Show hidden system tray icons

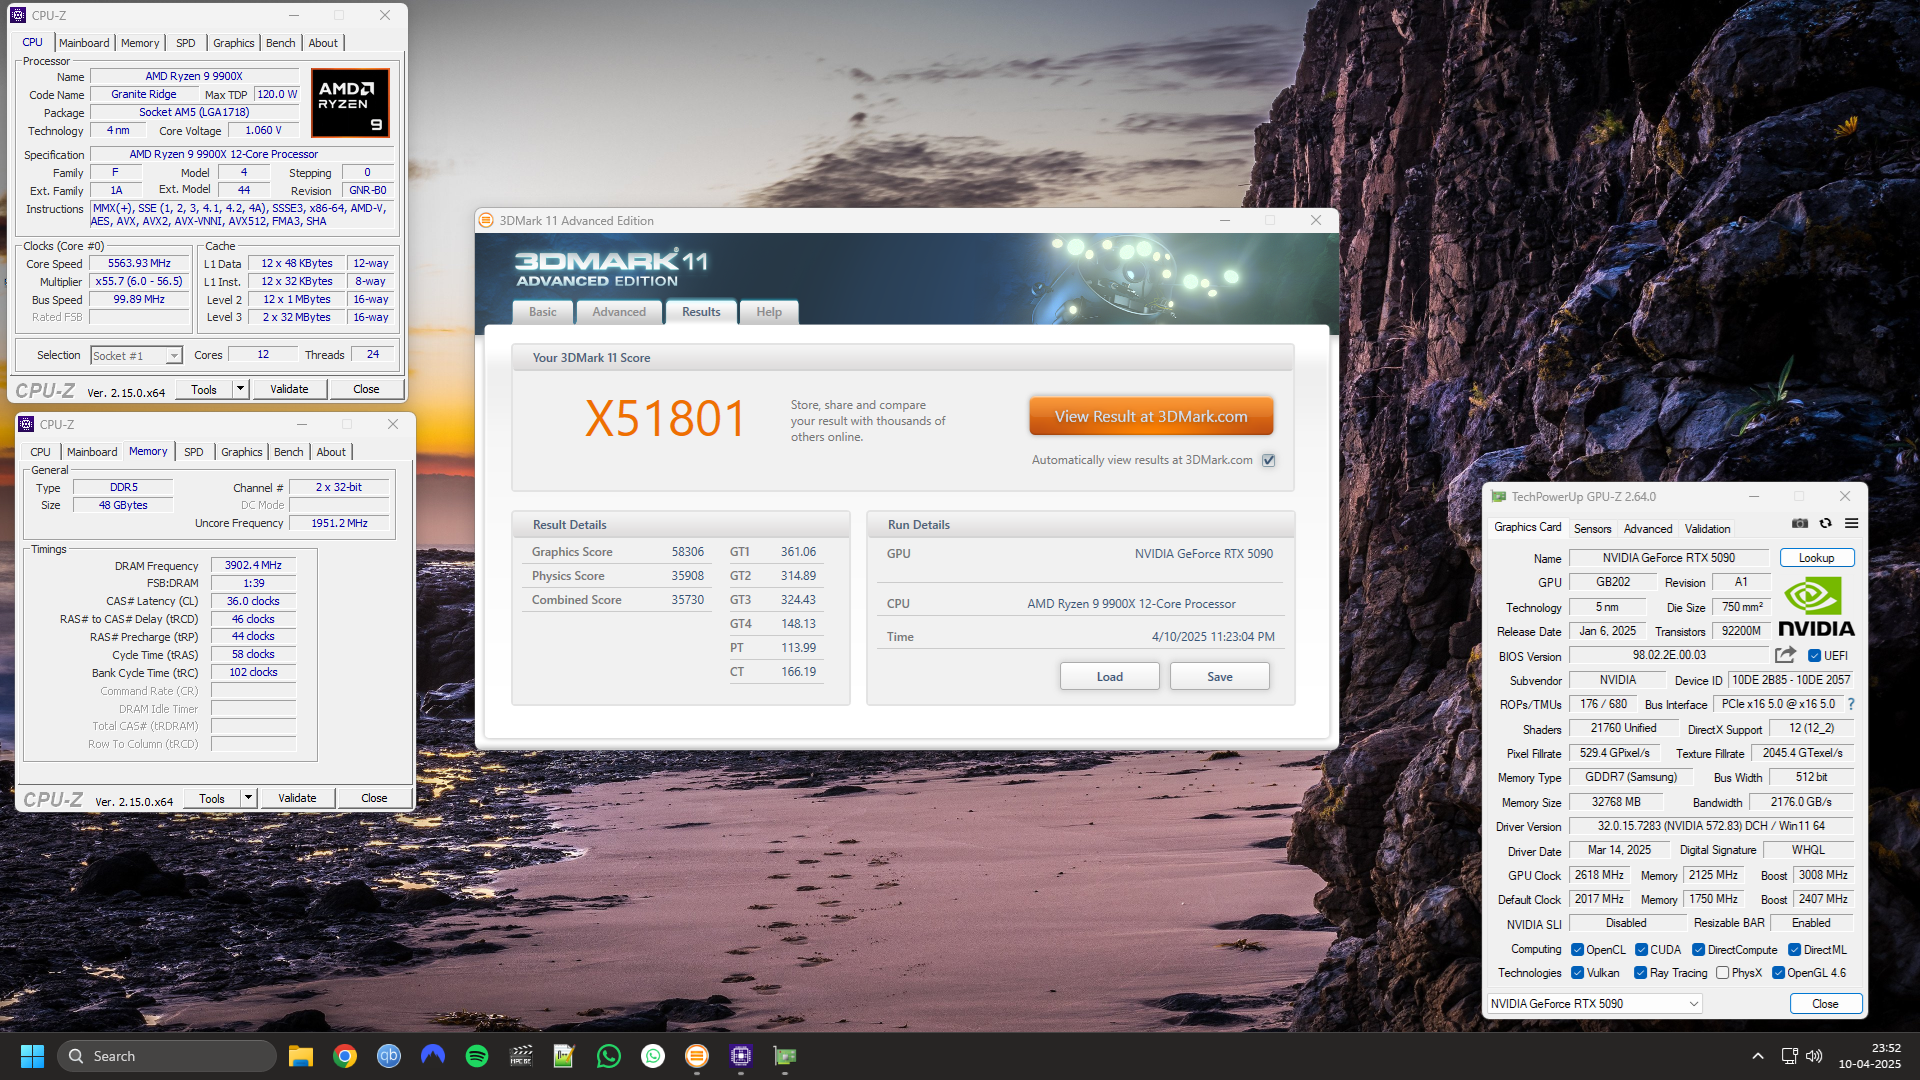(x=1758, y=1056)
